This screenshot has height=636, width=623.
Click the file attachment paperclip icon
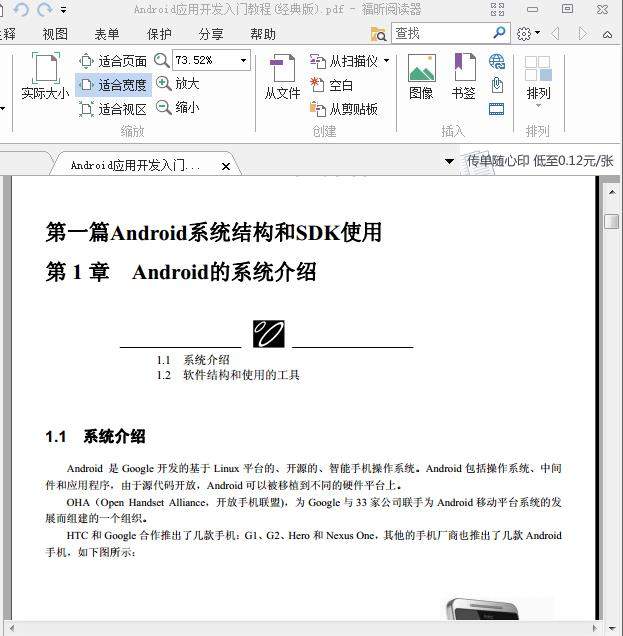pyautogui.click(x=497, y=85)
